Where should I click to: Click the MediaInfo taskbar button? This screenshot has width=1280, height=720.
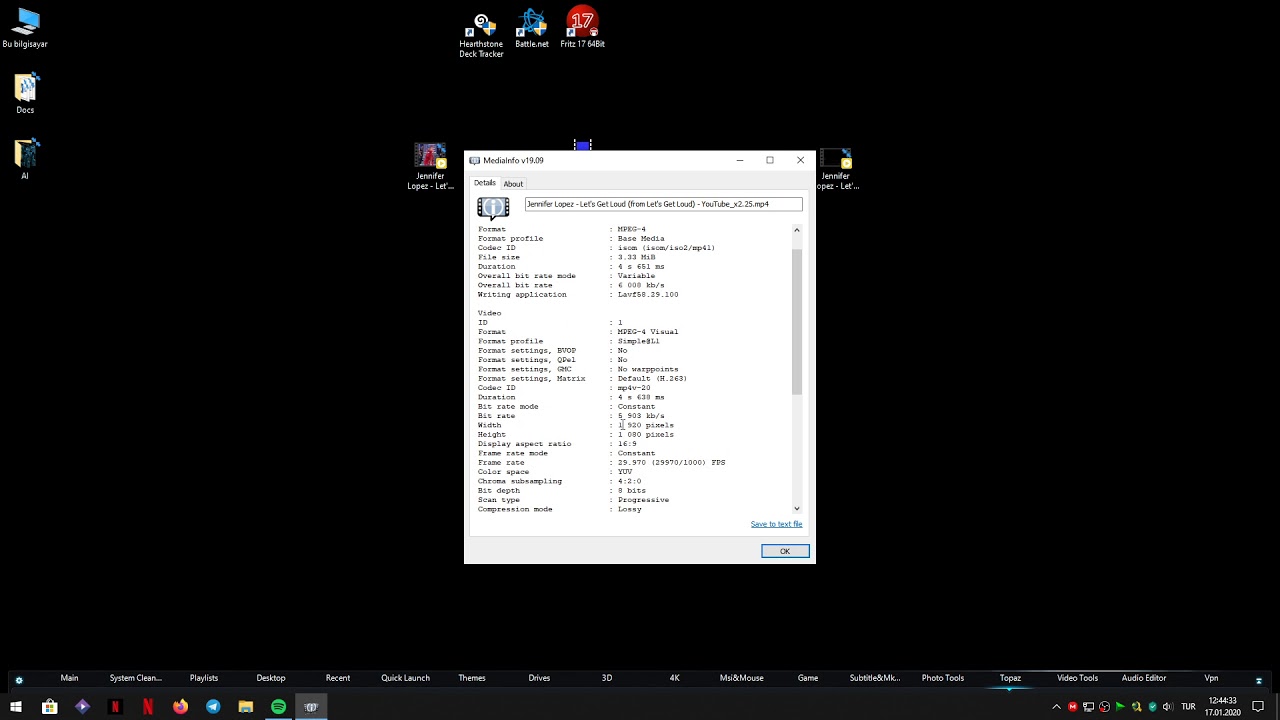[x=311, y=707]
